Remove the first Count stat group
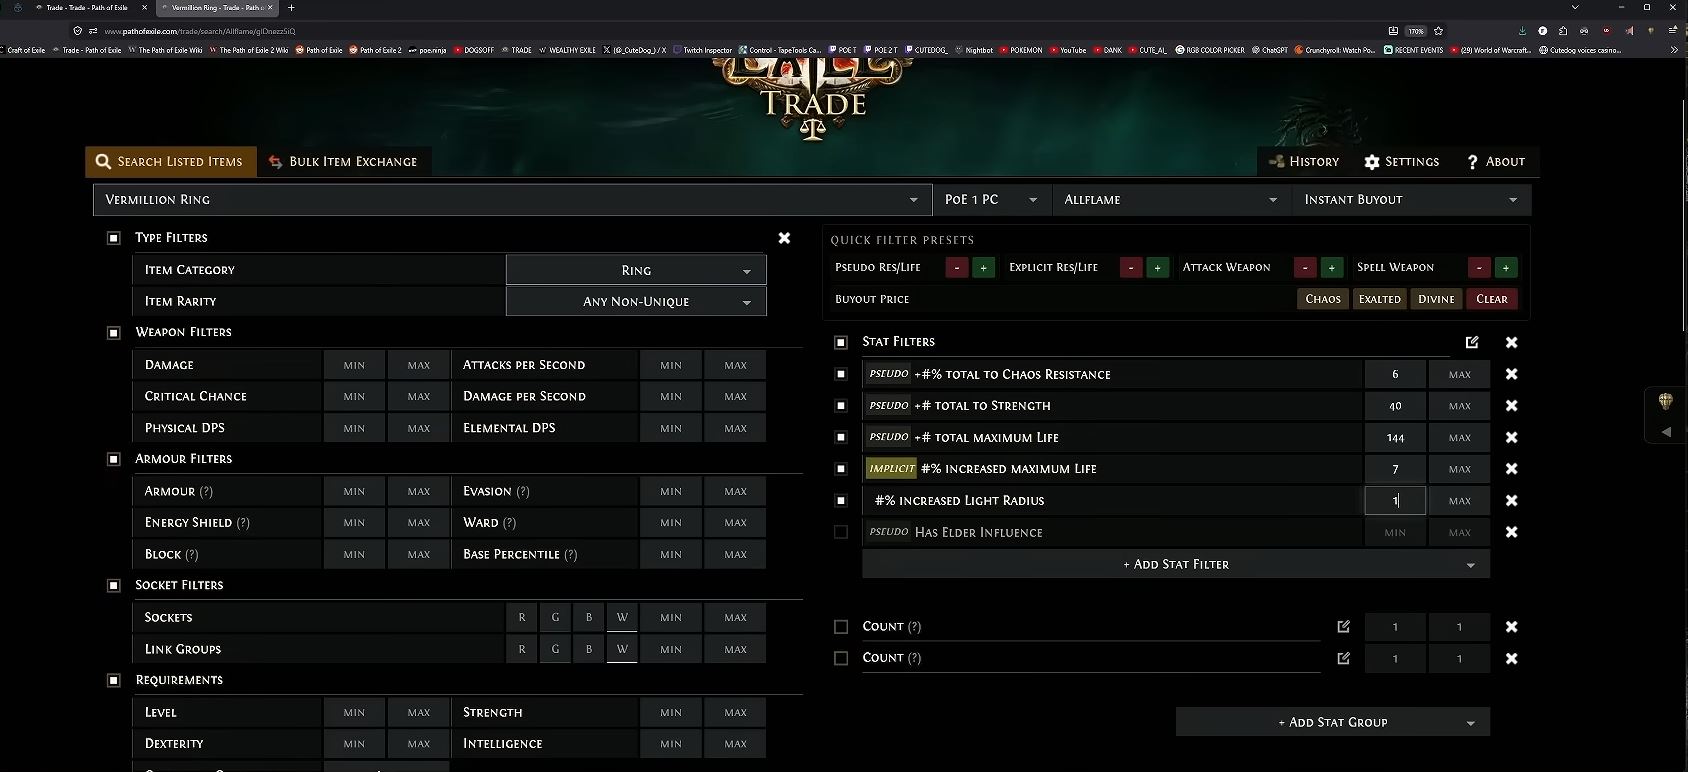1688x772 pixels. click(1511, 627)
